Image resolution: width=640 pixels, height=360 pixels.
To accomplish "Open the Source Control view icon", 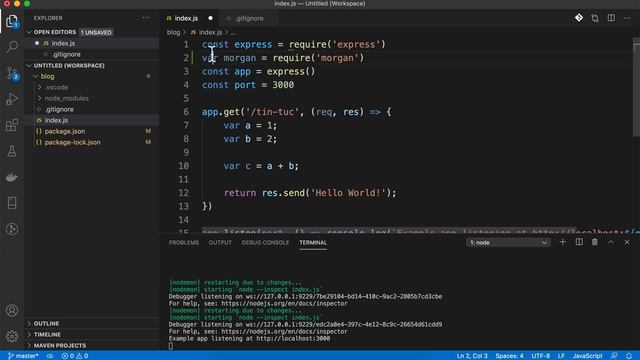I will [12, 73].
